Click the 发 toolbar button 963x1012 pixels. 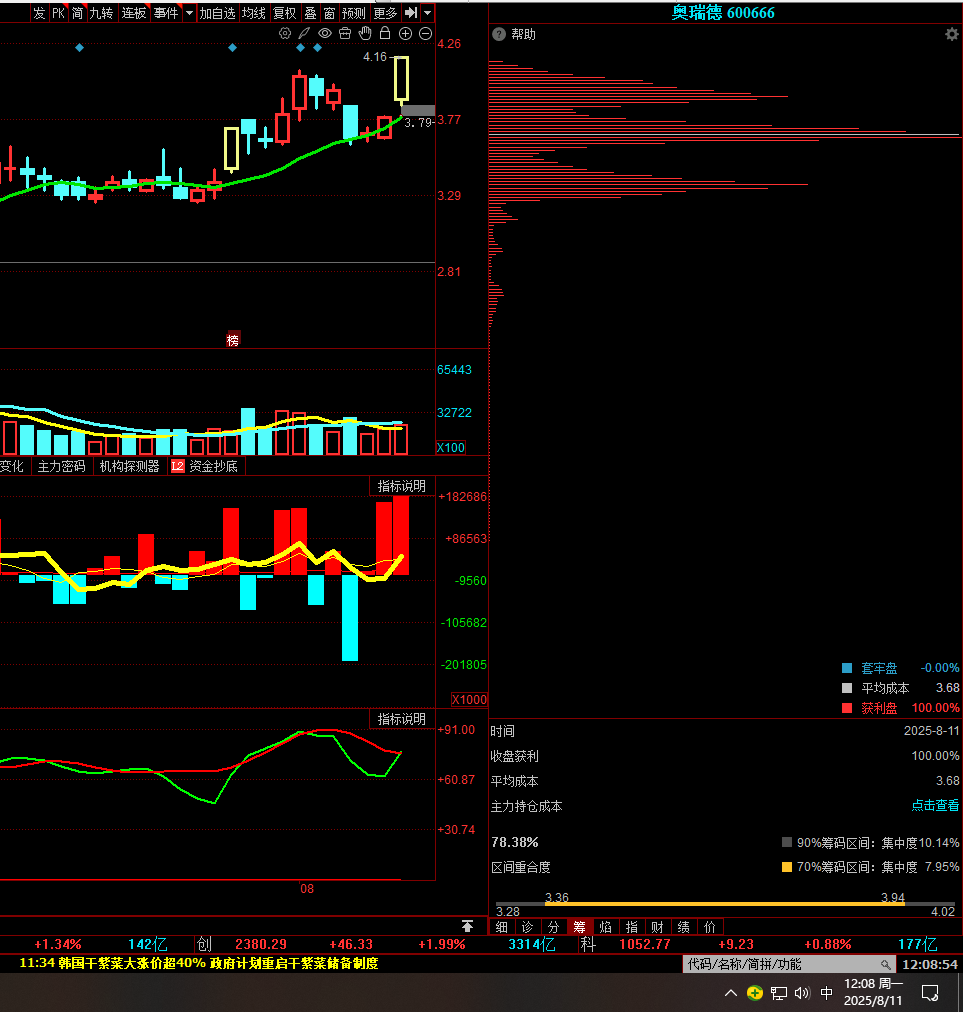(39, 13)
